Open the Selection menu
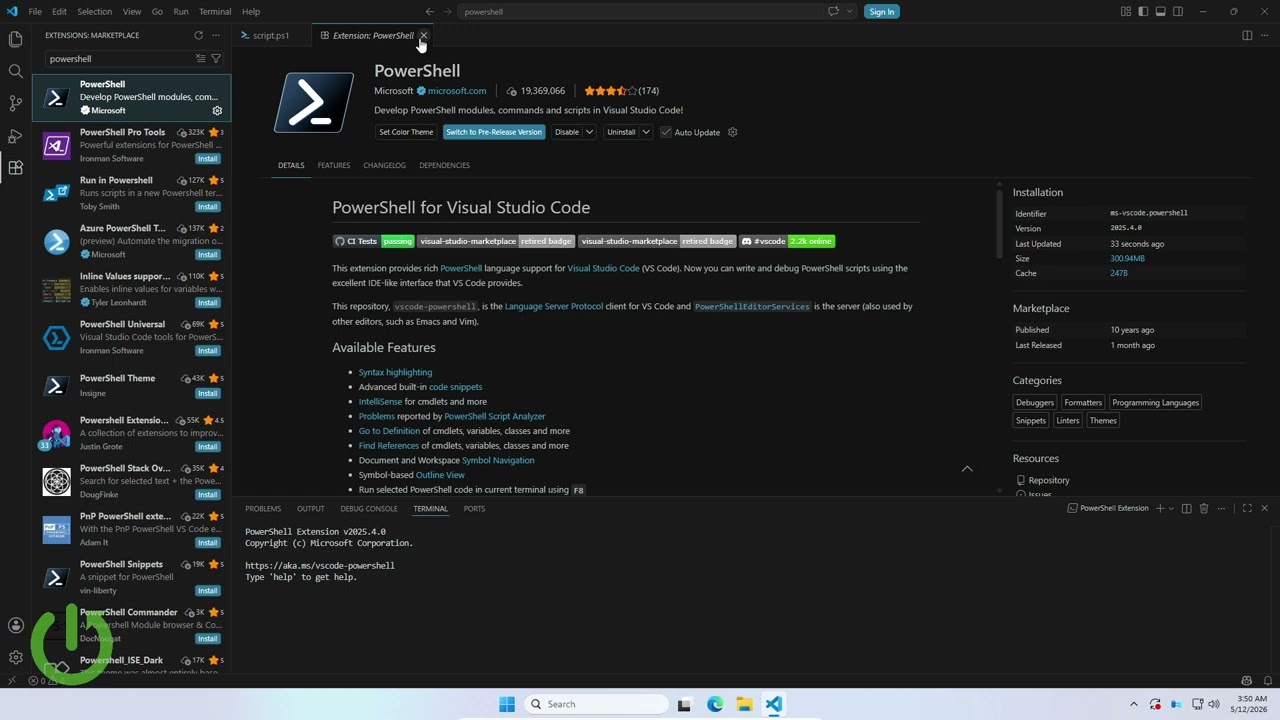The width and height of the screenshot is (1280, 720). (x=95, y=12)
